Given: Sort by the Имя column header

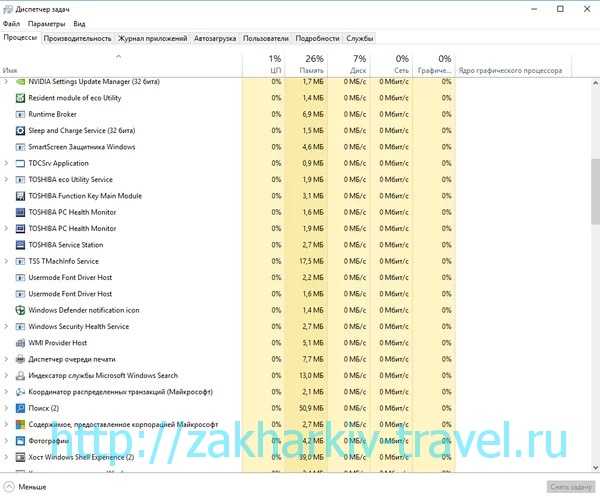Looking at the screenshot, I should coord(121,64).
